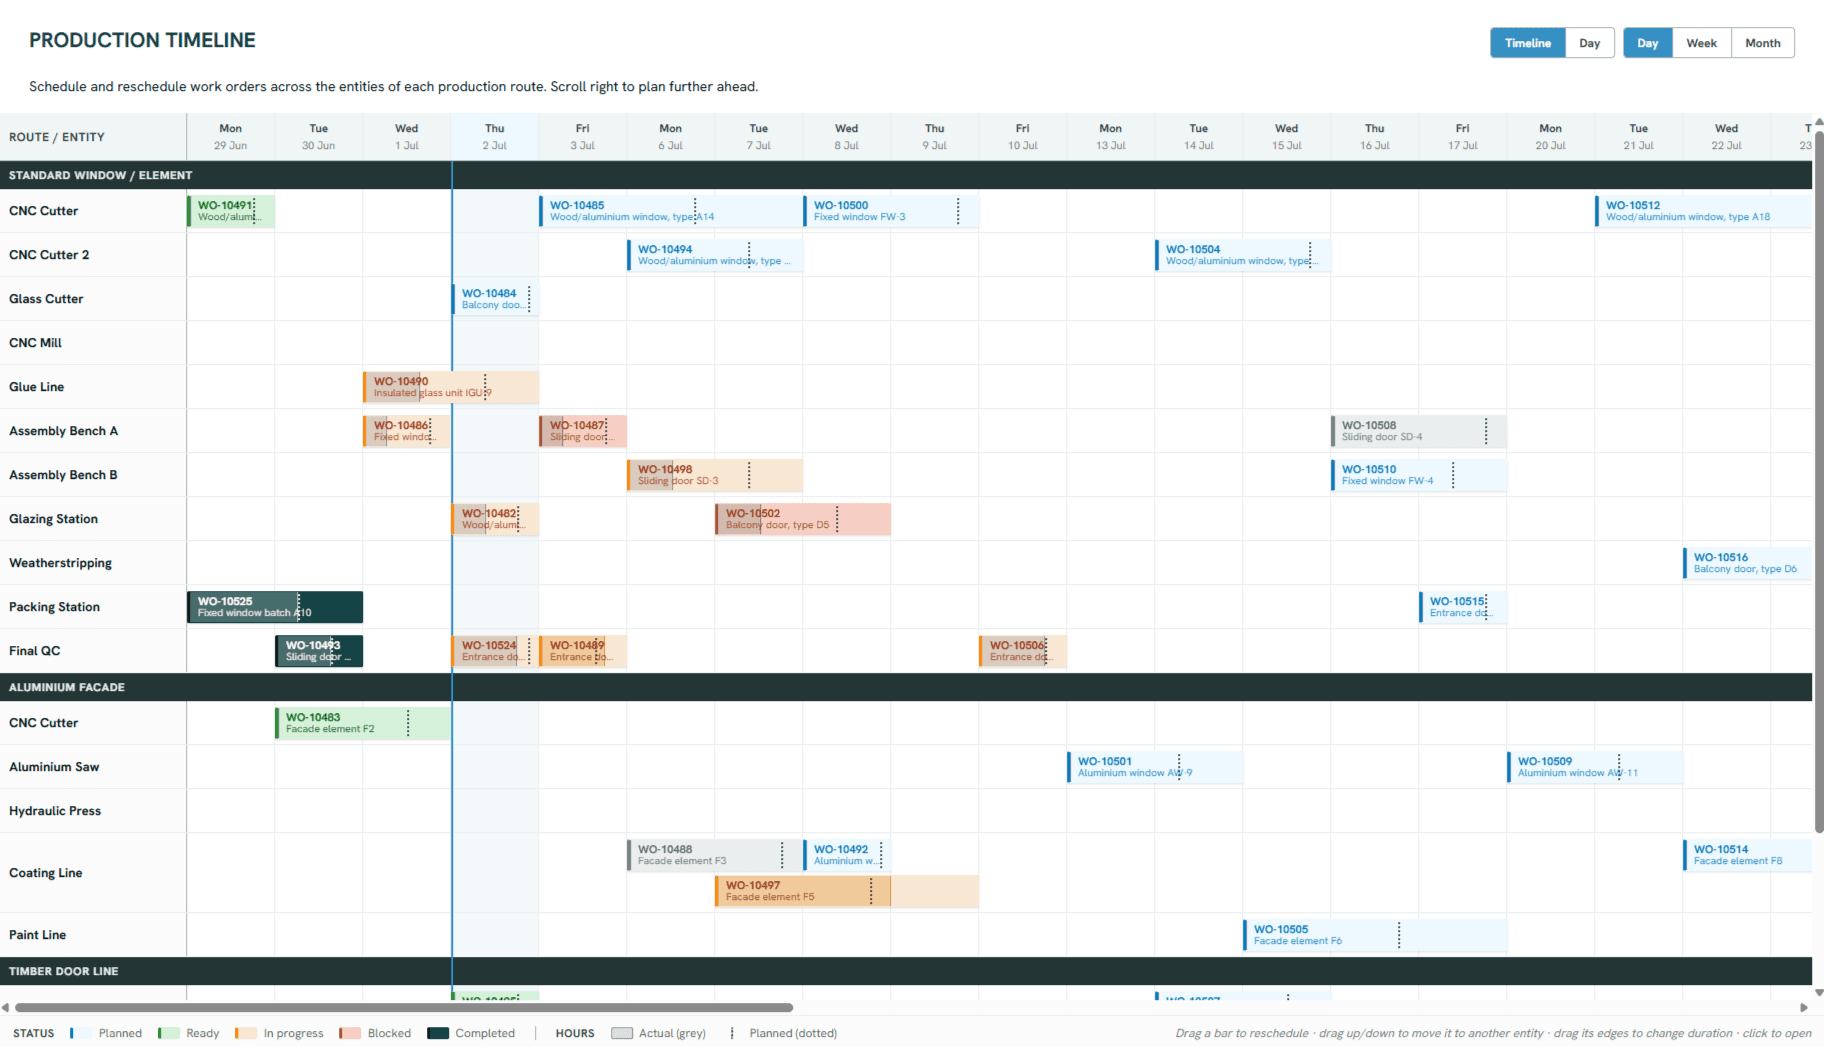1824x1047 pixels.
Task: Switch the scale to Week
Action: coord(1701,43)
